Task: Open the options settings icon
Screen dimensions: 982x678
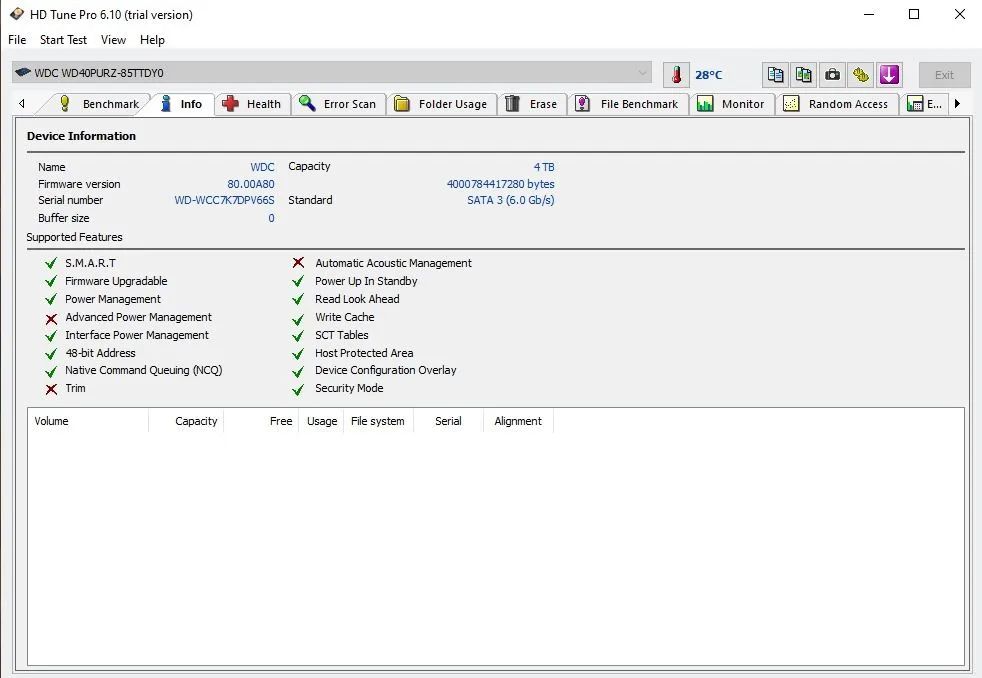Action: (x=861, y=74)
